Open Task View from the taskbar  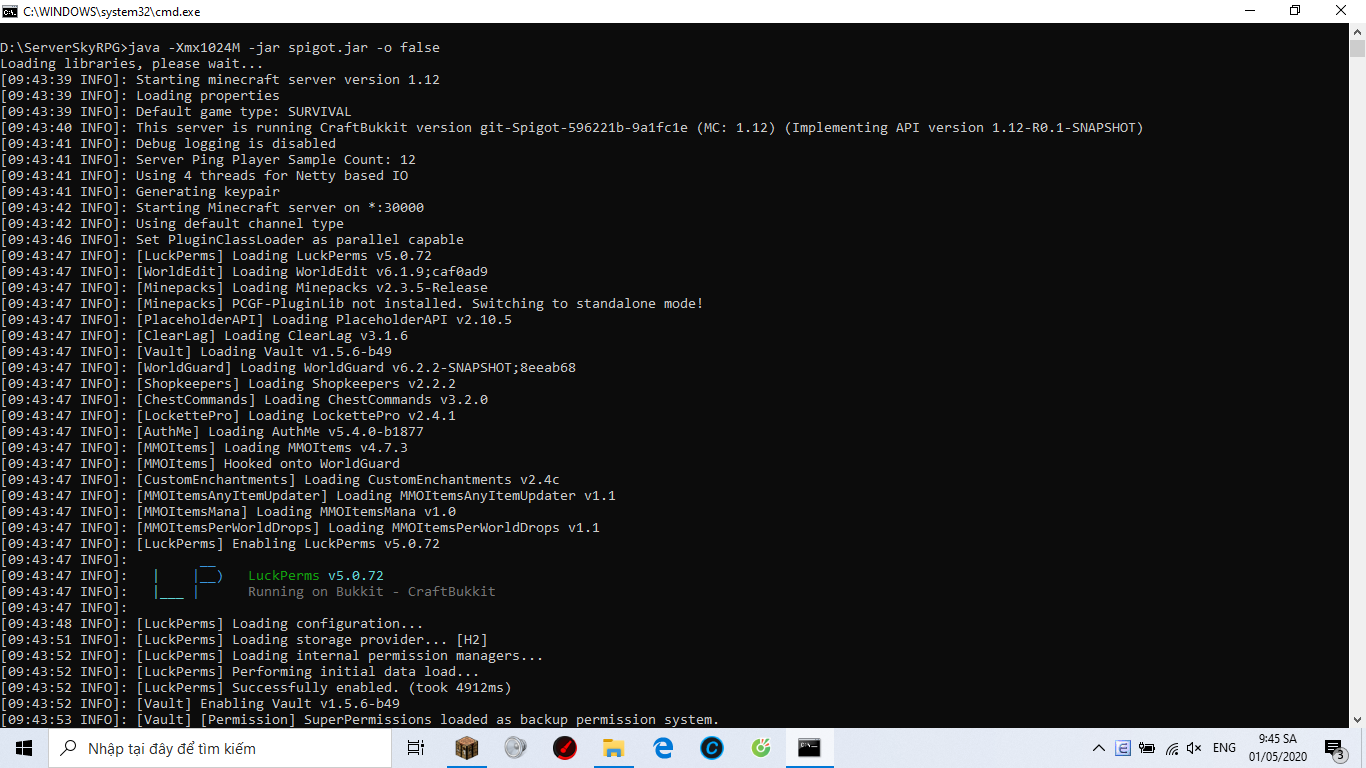pyautogui.click(x=416, y=748)
